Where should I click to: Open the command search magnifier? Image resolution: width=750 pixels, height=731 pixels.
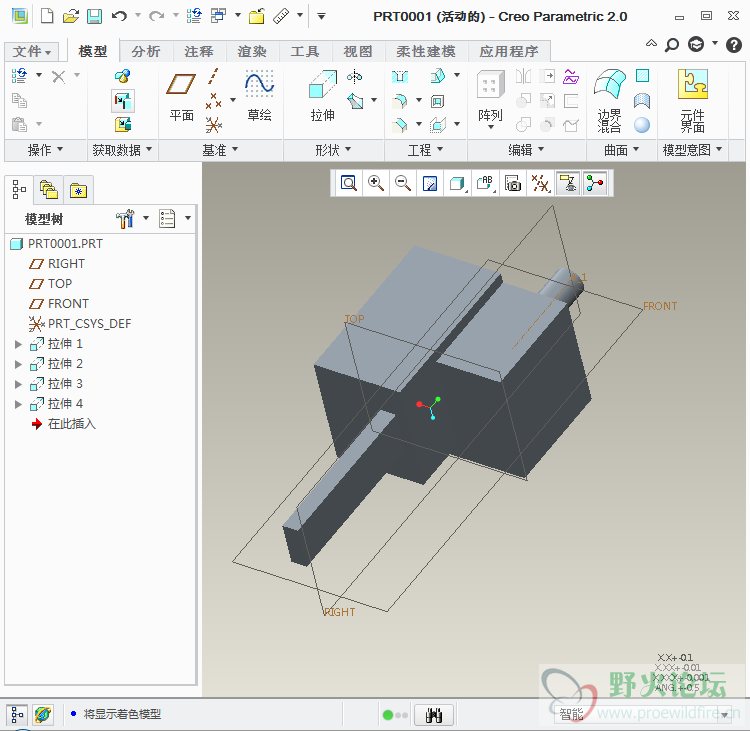click(x=672, y=45)
